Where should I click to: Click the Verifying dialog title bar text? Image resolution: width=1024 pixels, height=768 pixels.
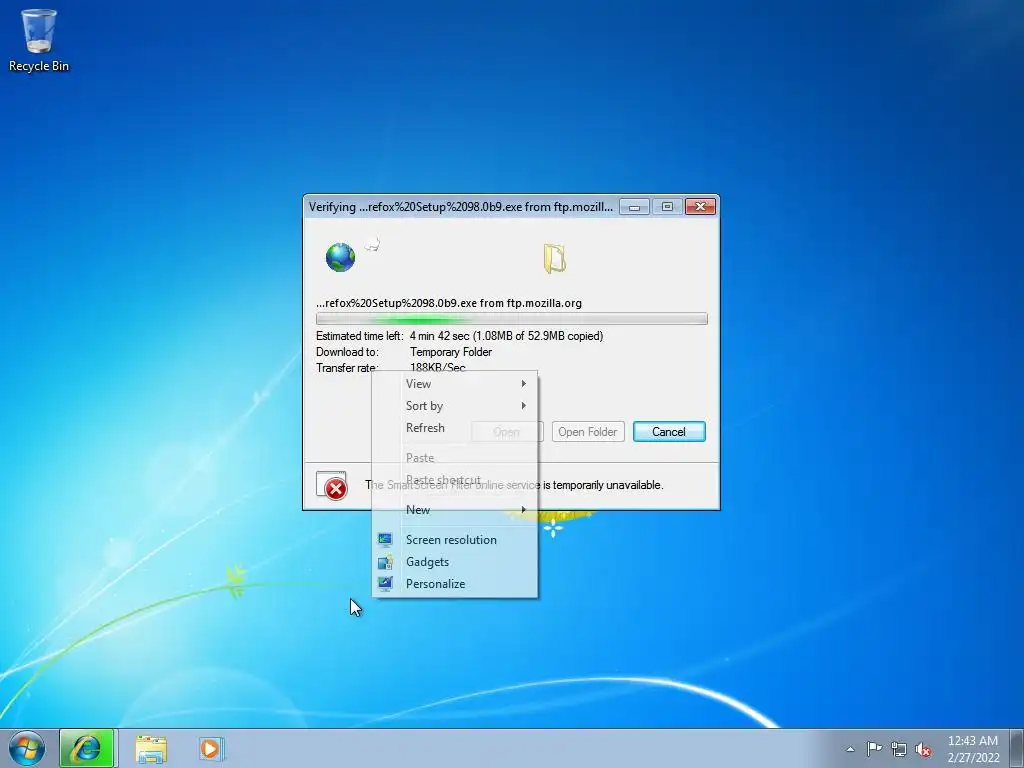click(460, 207)
